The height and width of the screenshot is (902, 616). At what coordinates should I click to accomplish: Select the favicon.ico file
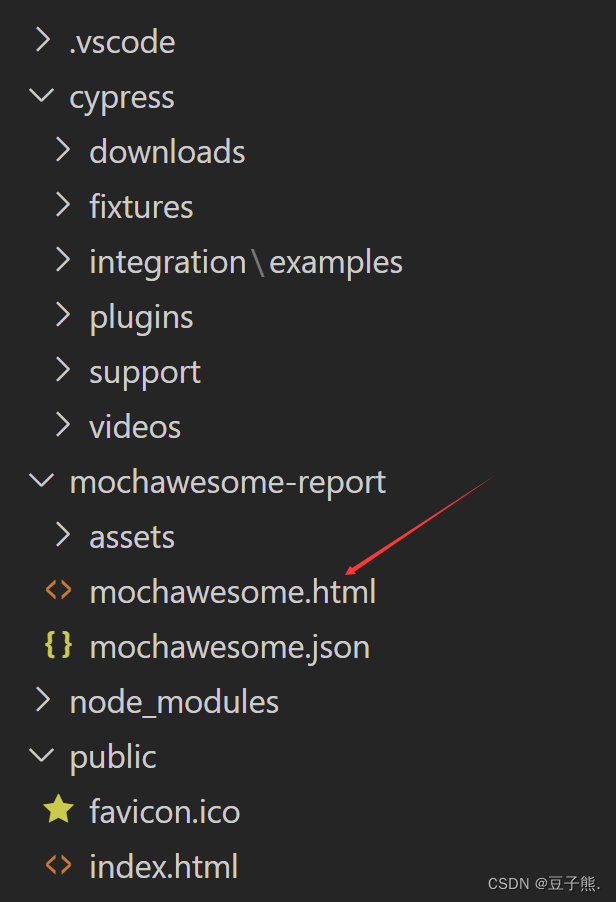click(x=164, y=811)
